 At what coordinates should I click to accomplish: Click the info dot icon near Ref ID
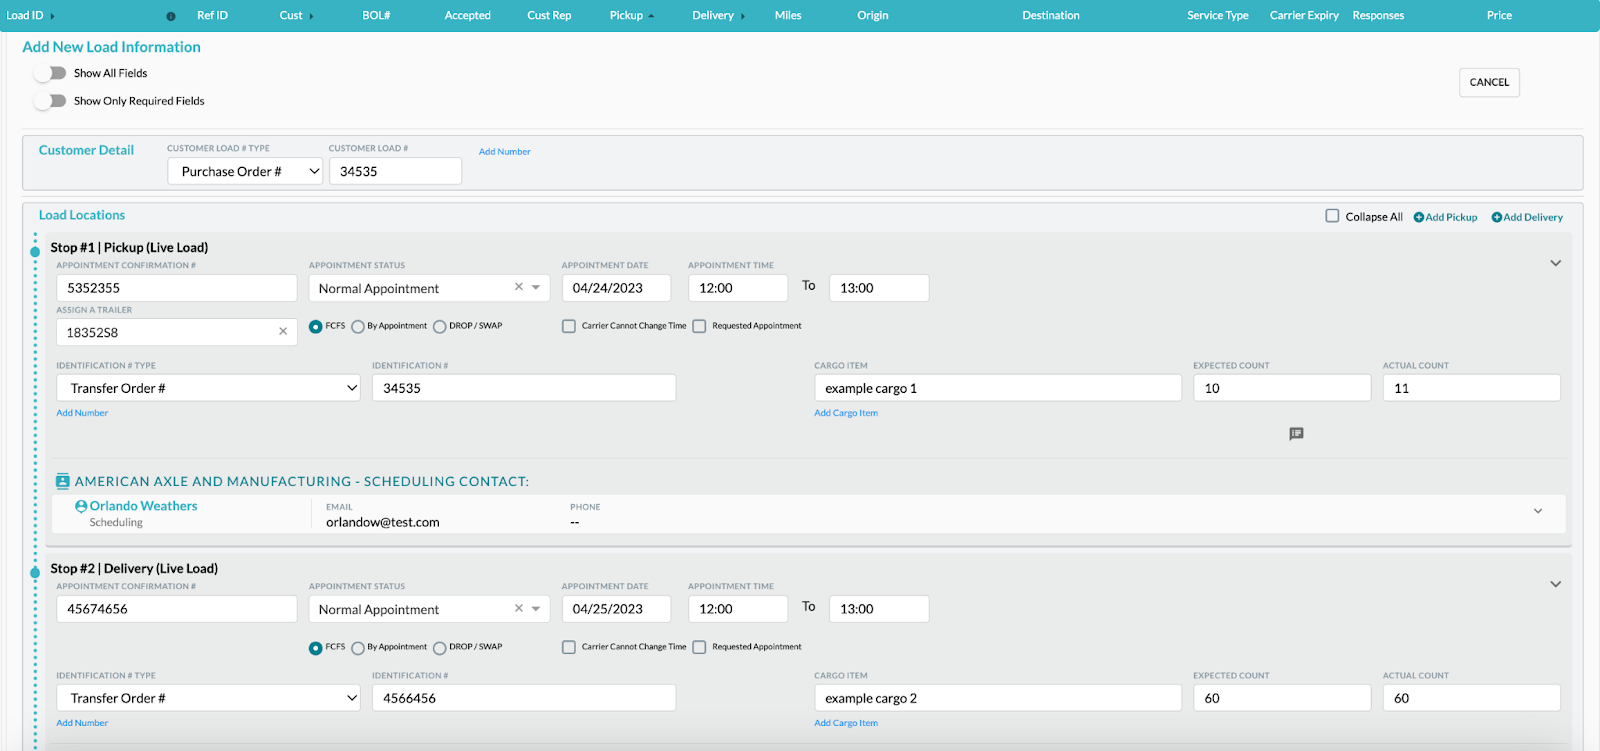170,16
